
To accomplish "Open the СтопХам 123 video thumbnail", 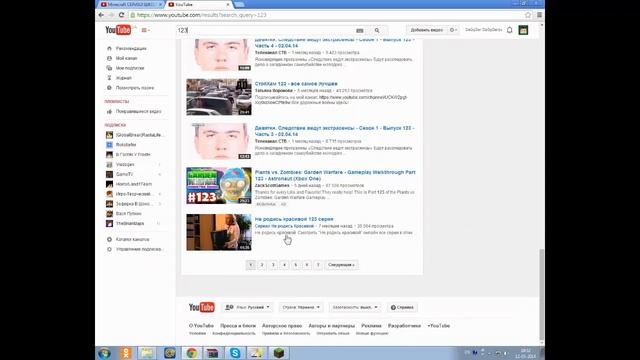I will (x=219, y=97).
